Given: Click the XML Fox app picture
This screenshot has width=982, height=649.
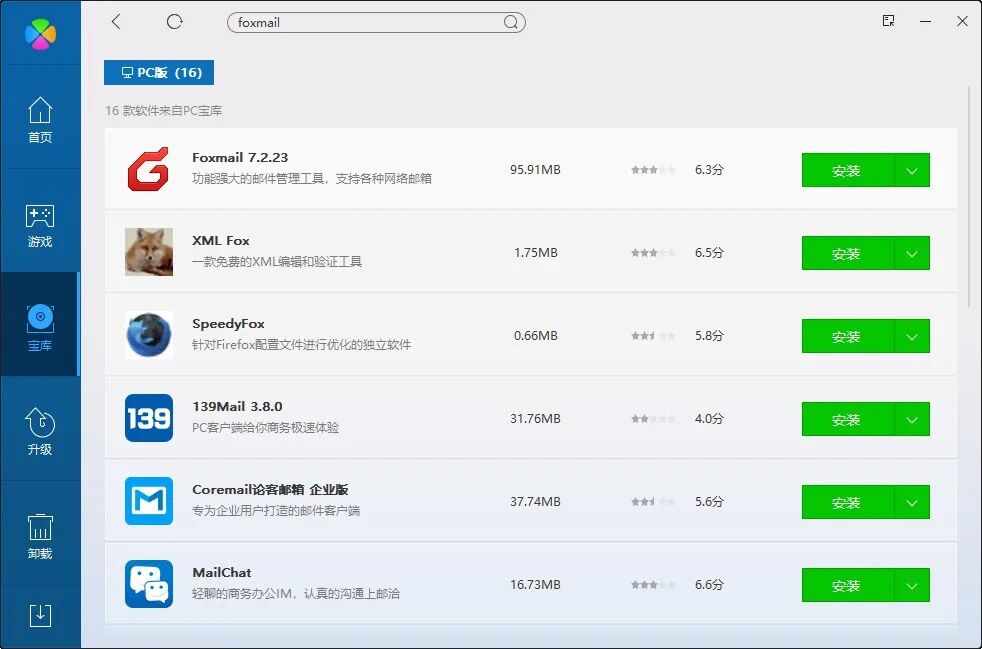Looking at the screenshot, I should 148,252.
